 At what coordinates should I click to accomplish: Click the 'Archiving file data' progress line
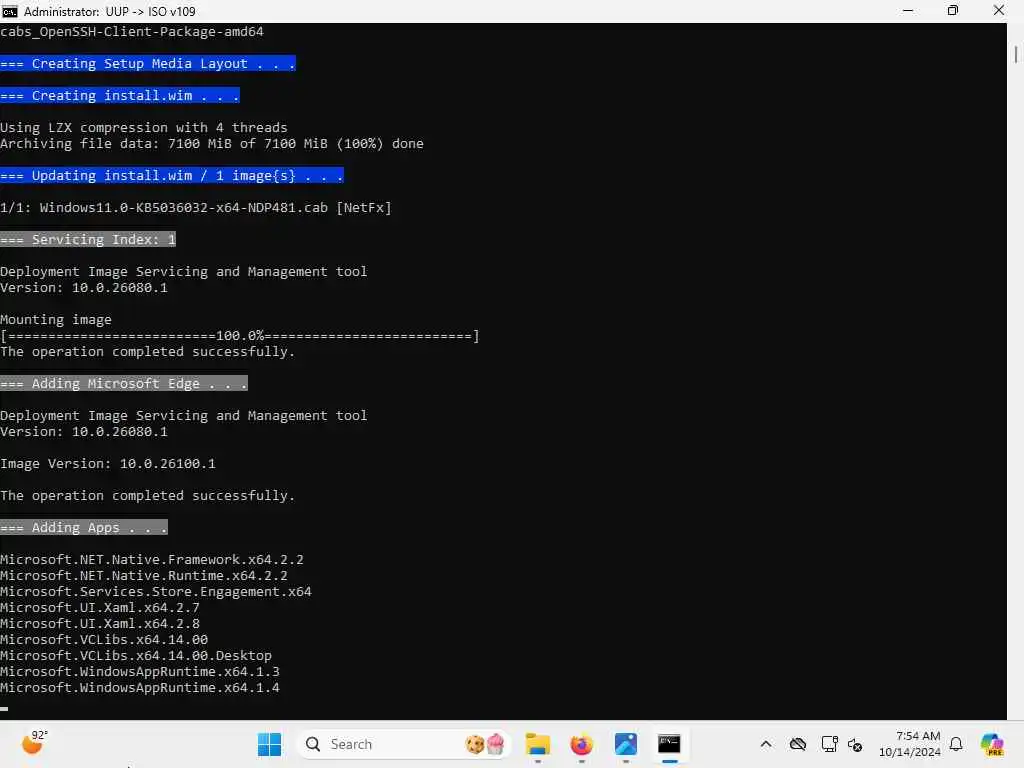(212, 144)
